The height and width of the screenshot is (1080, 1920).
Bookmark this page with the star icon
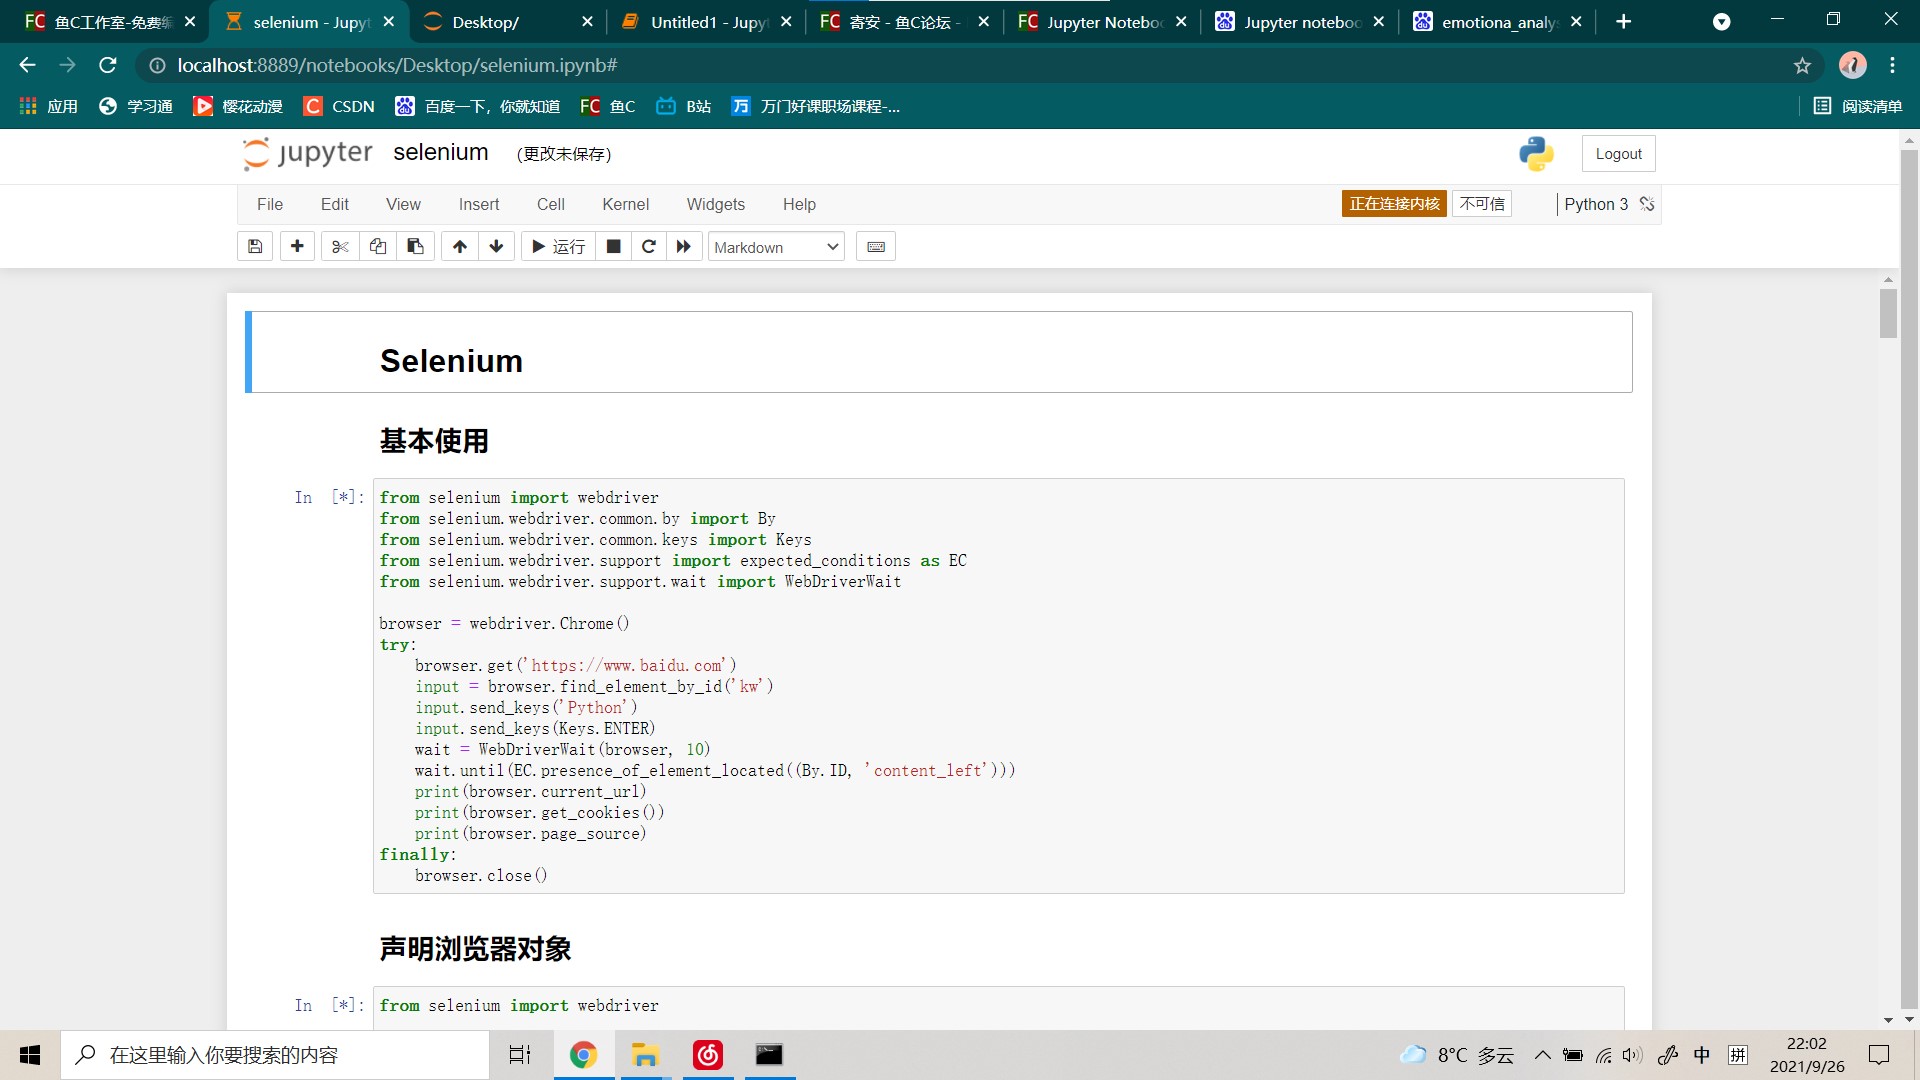point(1802,66)
